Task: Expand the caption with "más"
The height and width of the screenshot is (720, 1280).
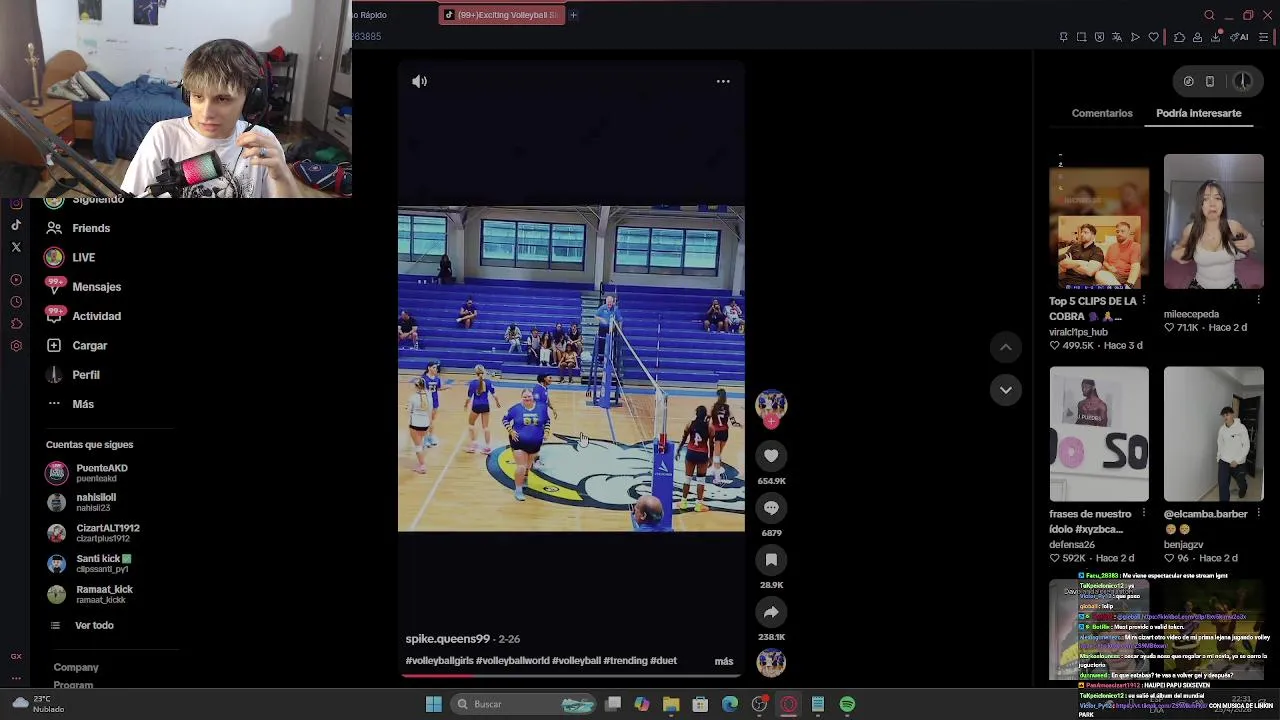Action: tap(724, 661)
